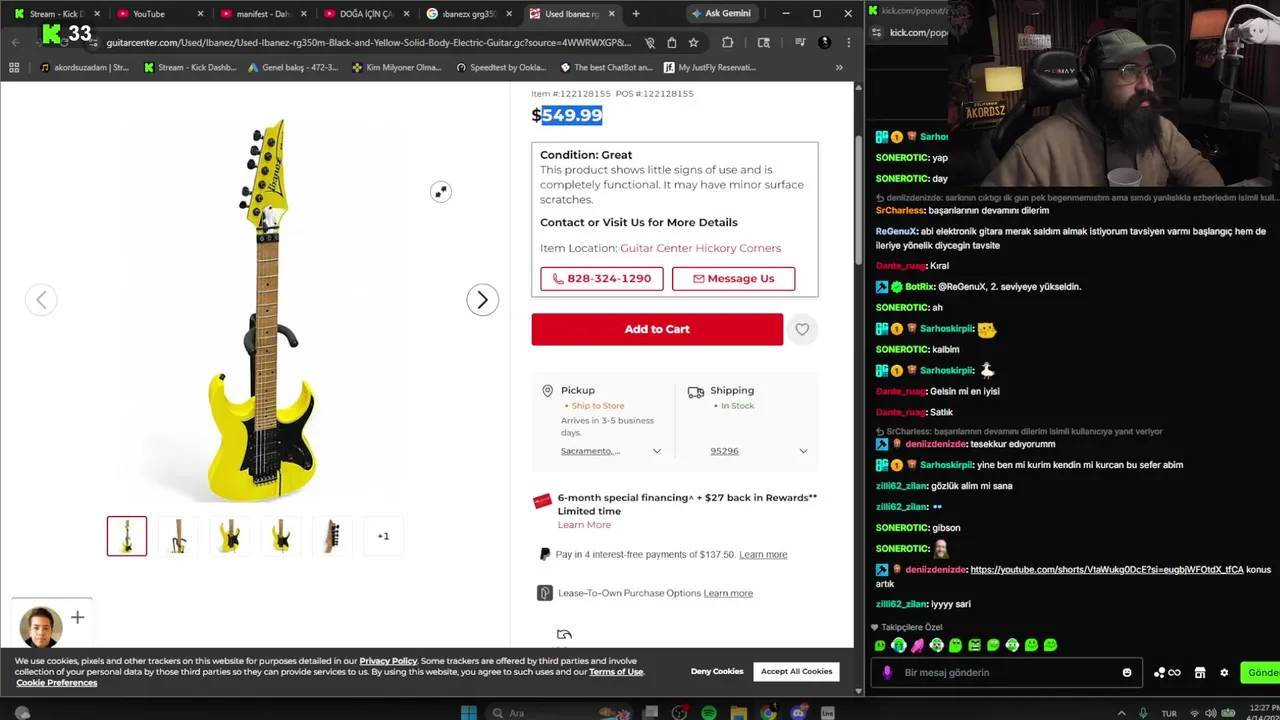The width and height of the screenshot is (1280, 720).
Task: Go back with browser back arrow
Action: [15, 43]
